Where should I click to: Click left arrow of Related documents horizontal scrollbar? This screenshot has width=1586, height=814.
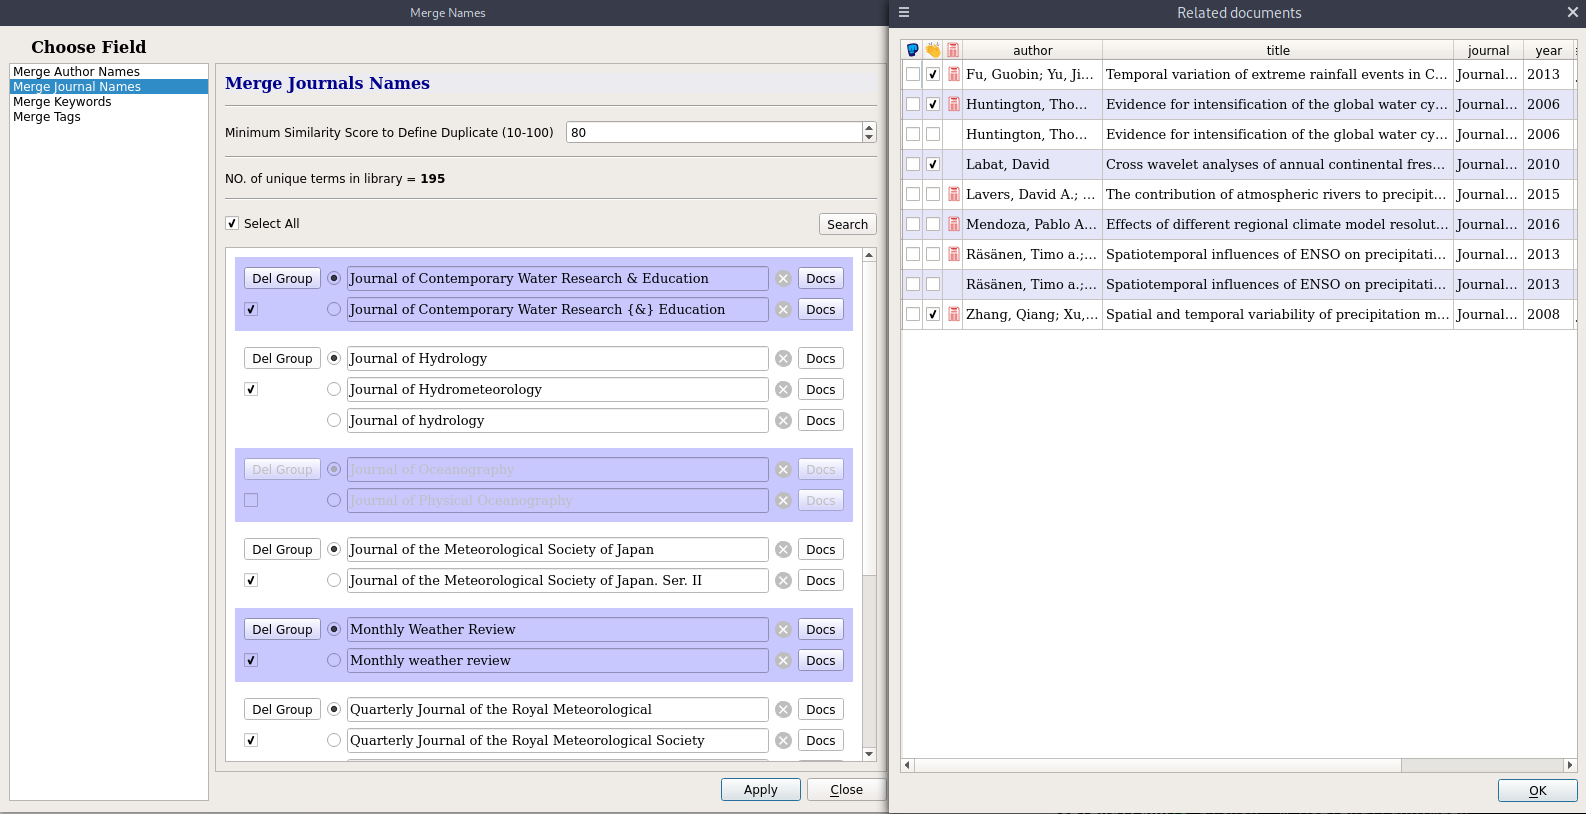[x=908, y=765]
